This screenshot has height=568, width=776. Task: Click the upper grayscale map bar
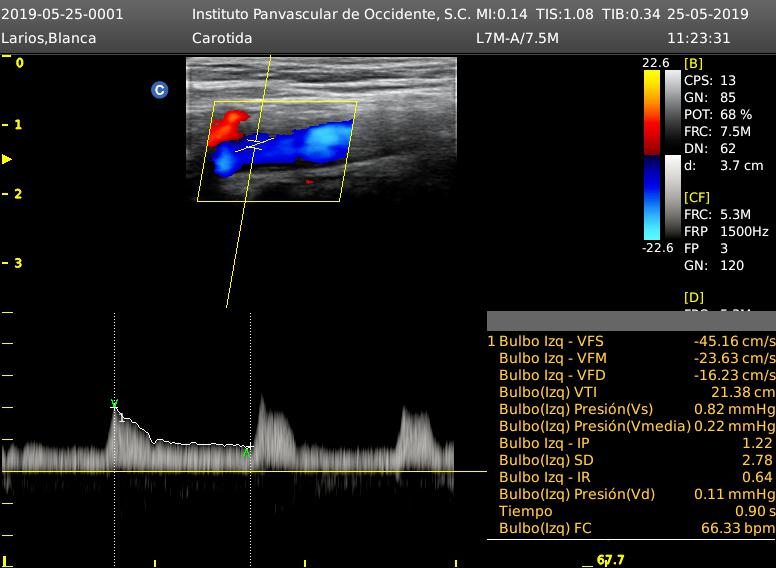click(673, 113)
